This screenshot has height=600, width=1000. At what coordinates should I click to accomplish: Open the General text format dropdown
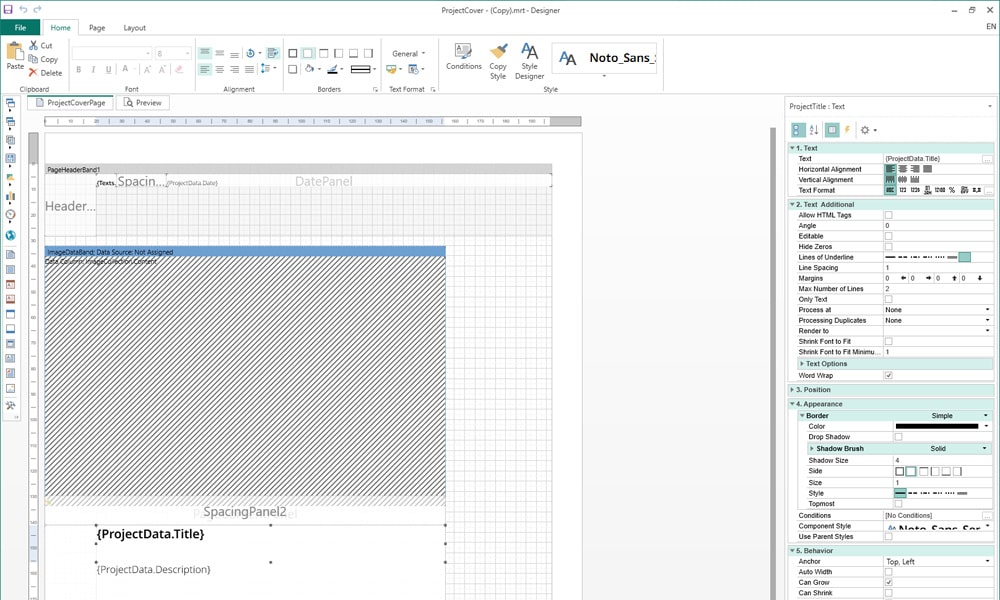coord(408,53)
